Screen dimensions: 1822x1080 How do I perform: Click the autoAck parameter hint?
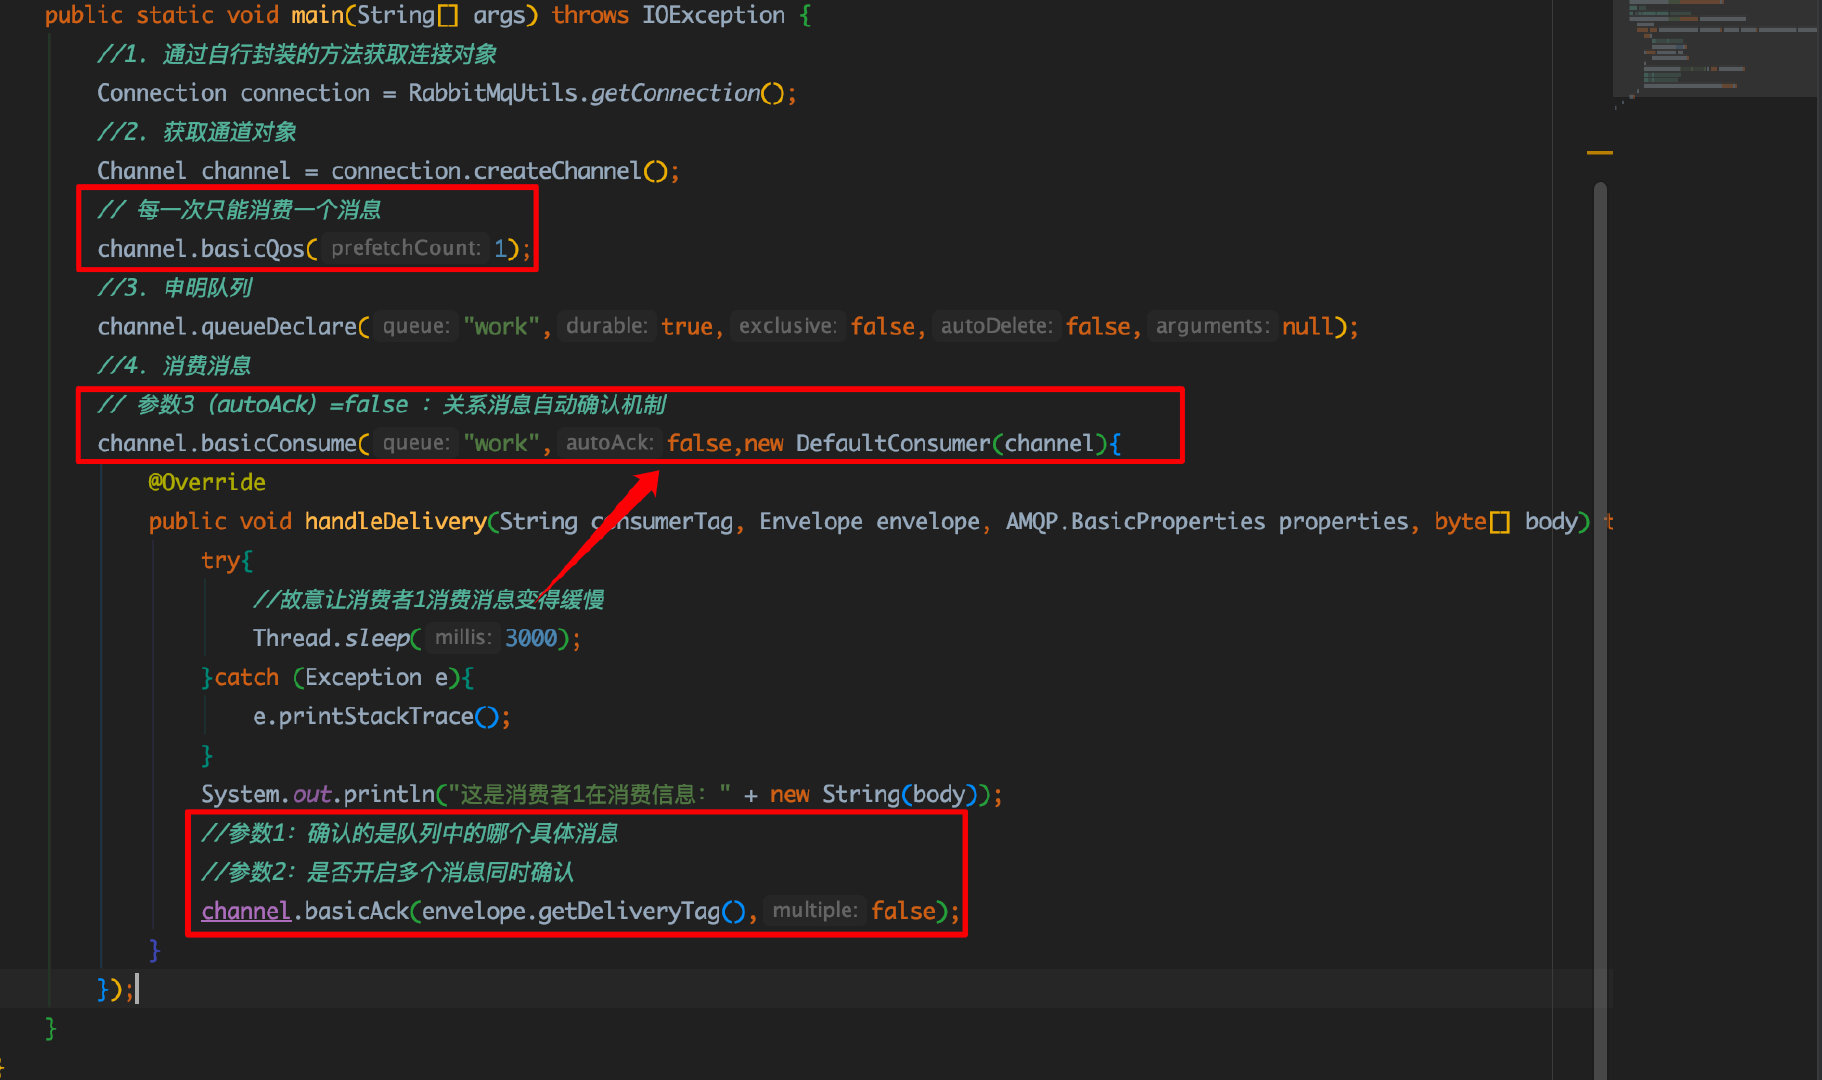click(609, 443)
